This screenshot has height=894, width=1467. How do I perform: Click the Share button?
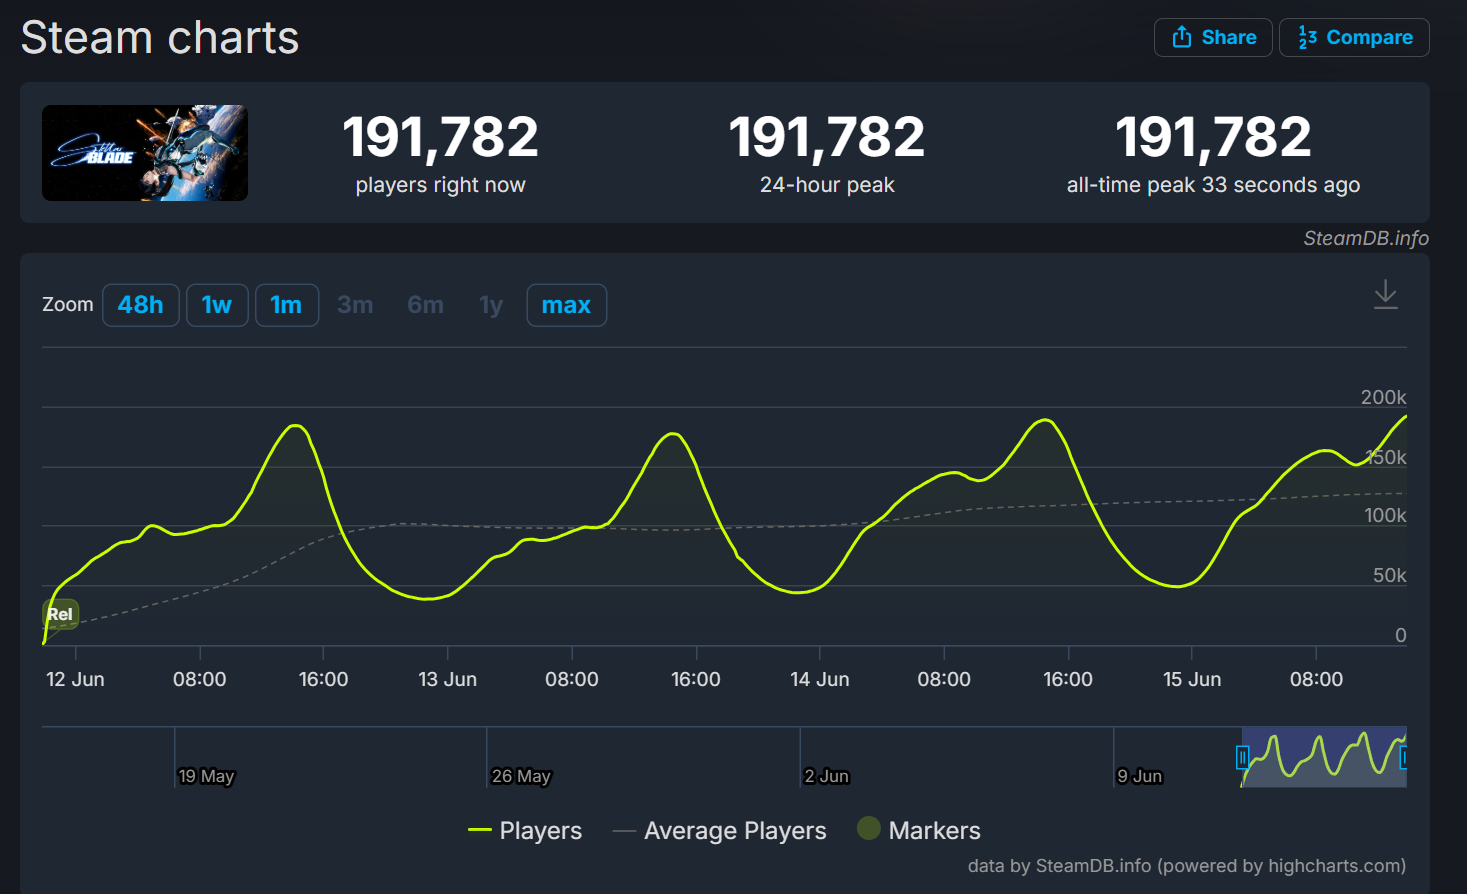[x=1213, y=38]
